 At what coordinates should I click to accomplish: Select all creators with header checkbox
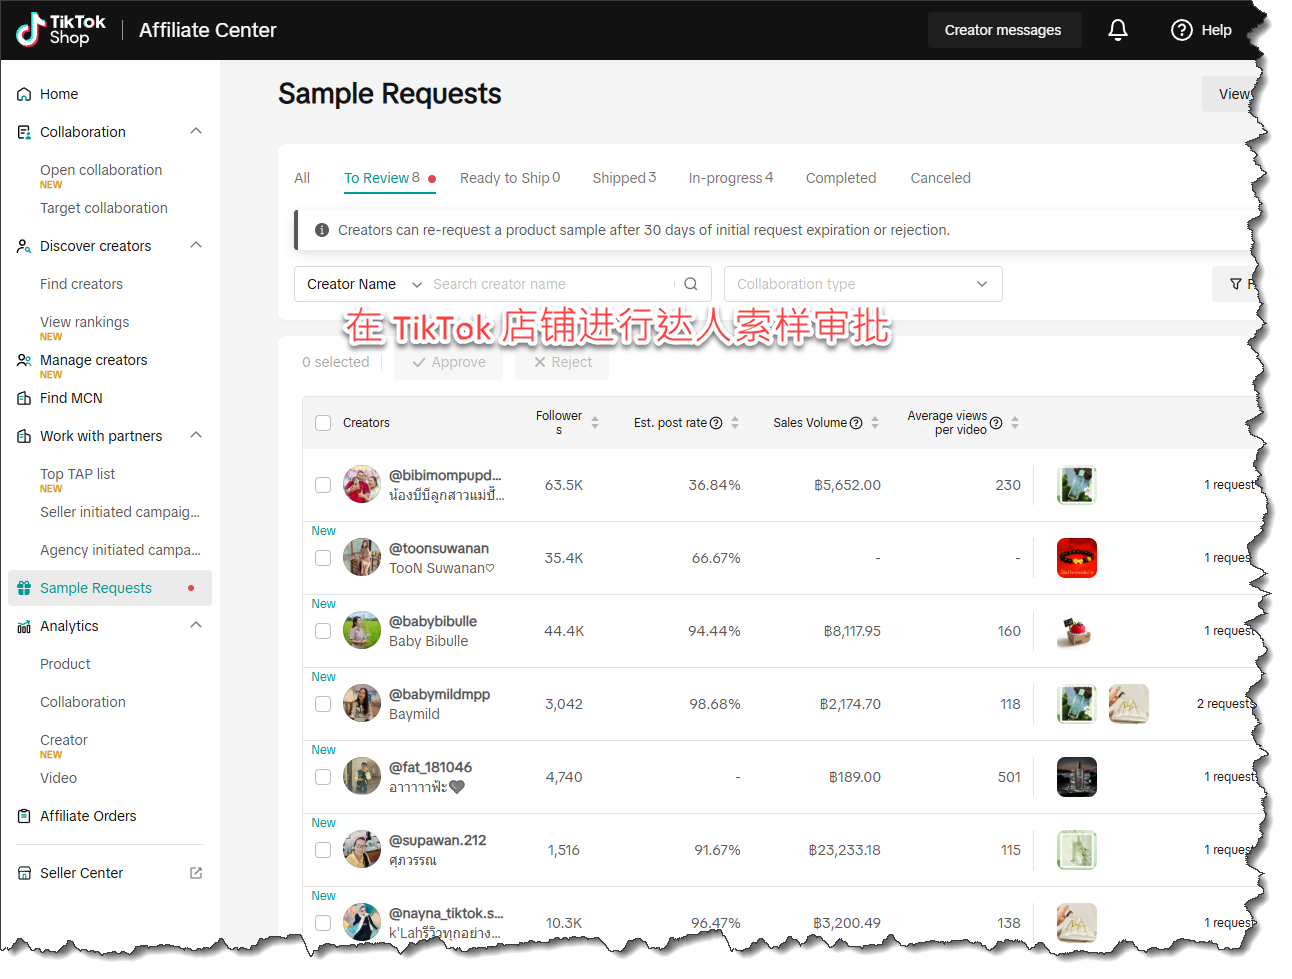(323, 423)
